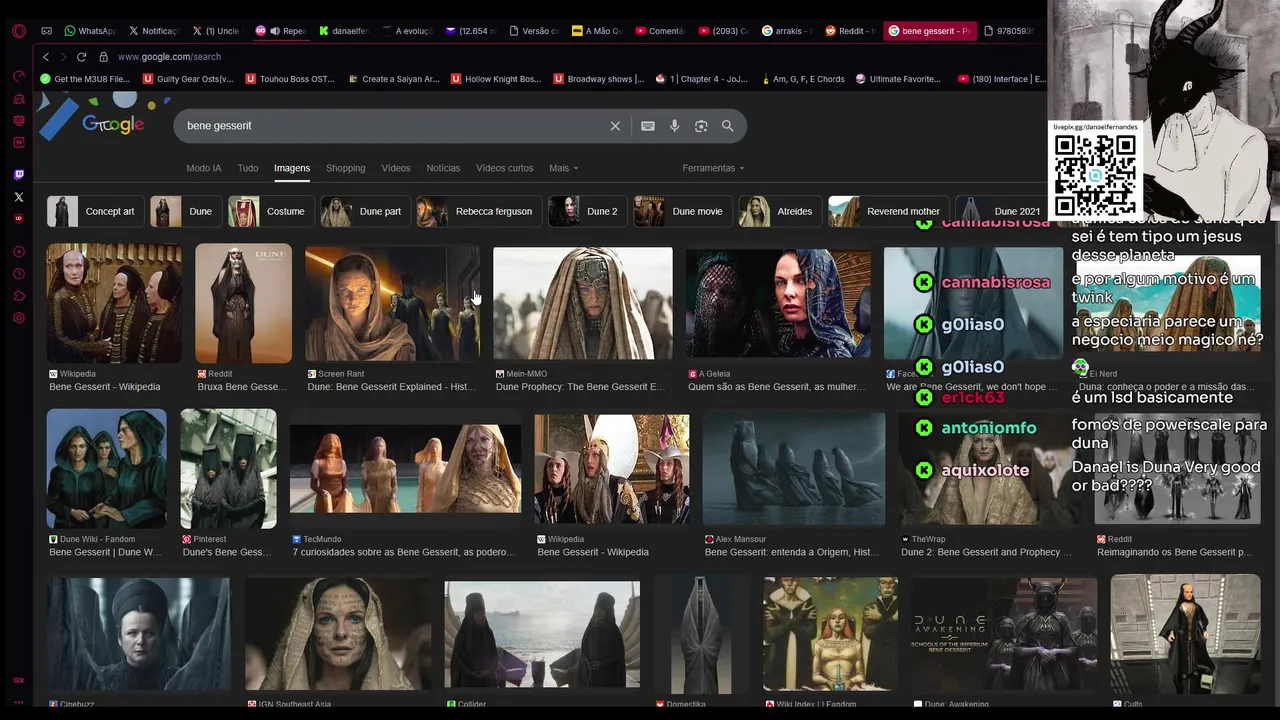Switch to the danaelfernandes Kick tab

coord(345,31)
